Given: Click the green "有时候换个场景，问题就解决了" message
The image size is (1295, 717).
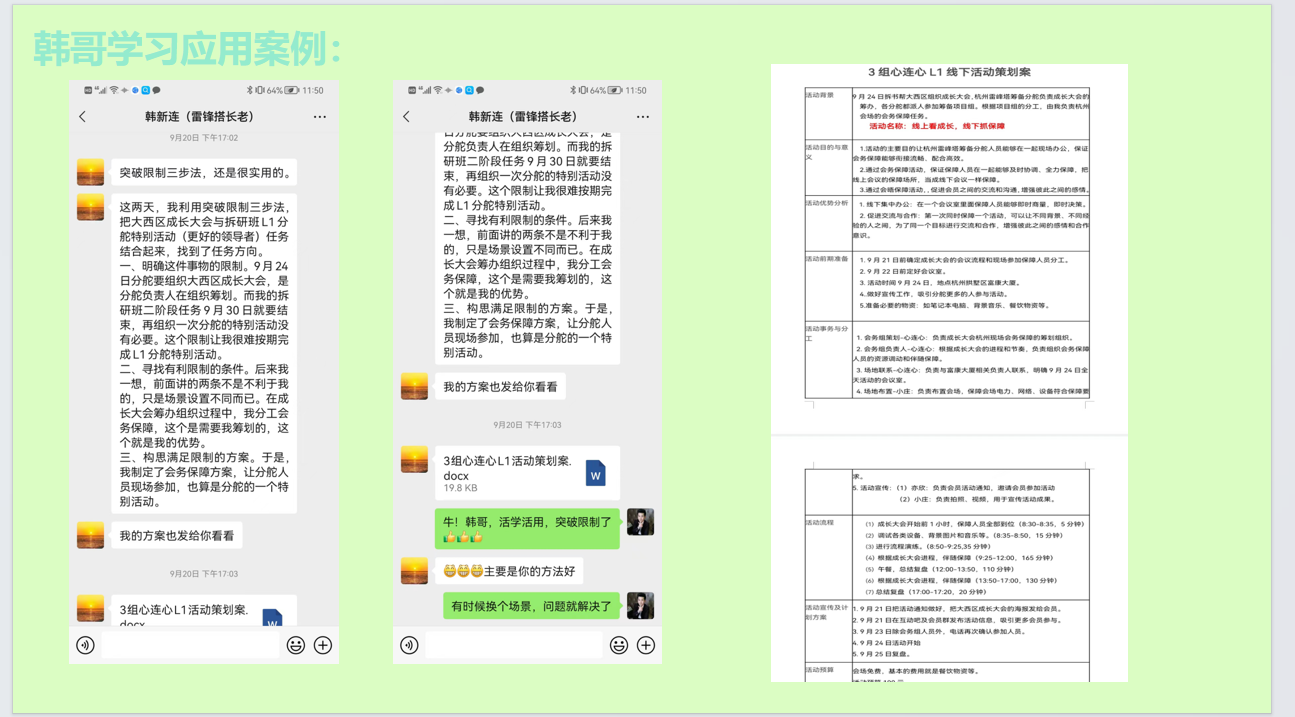Looking at the screenshot, I should coord(531,606).
